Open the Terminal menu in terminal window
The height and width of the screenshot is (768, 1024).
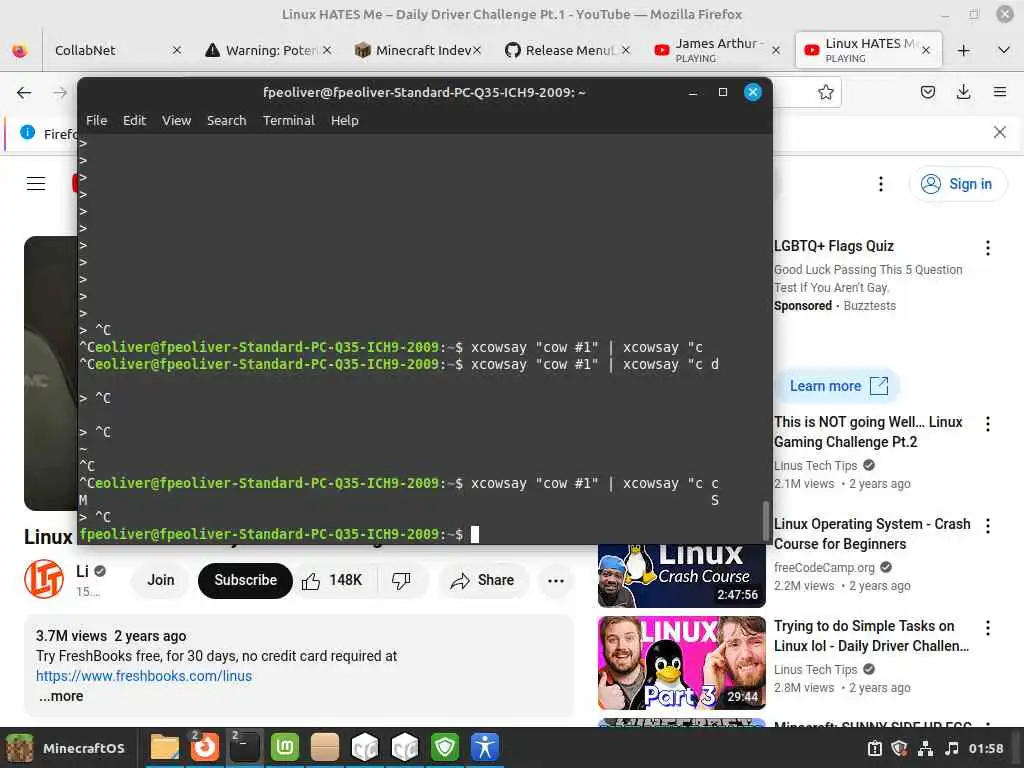pyautogui.click(x=289, y=120)
